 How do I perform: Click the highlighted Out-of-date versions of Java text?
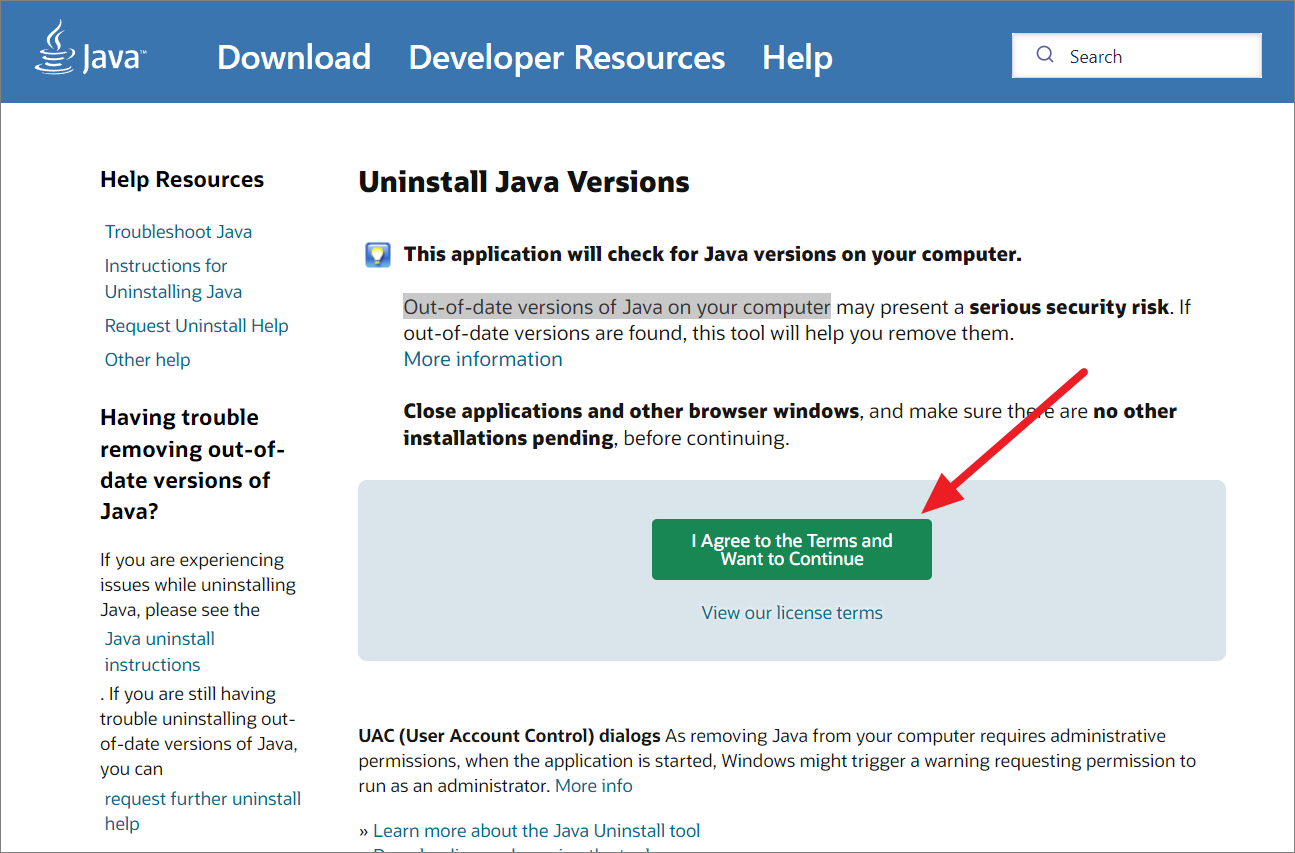[x=617, y=307]
